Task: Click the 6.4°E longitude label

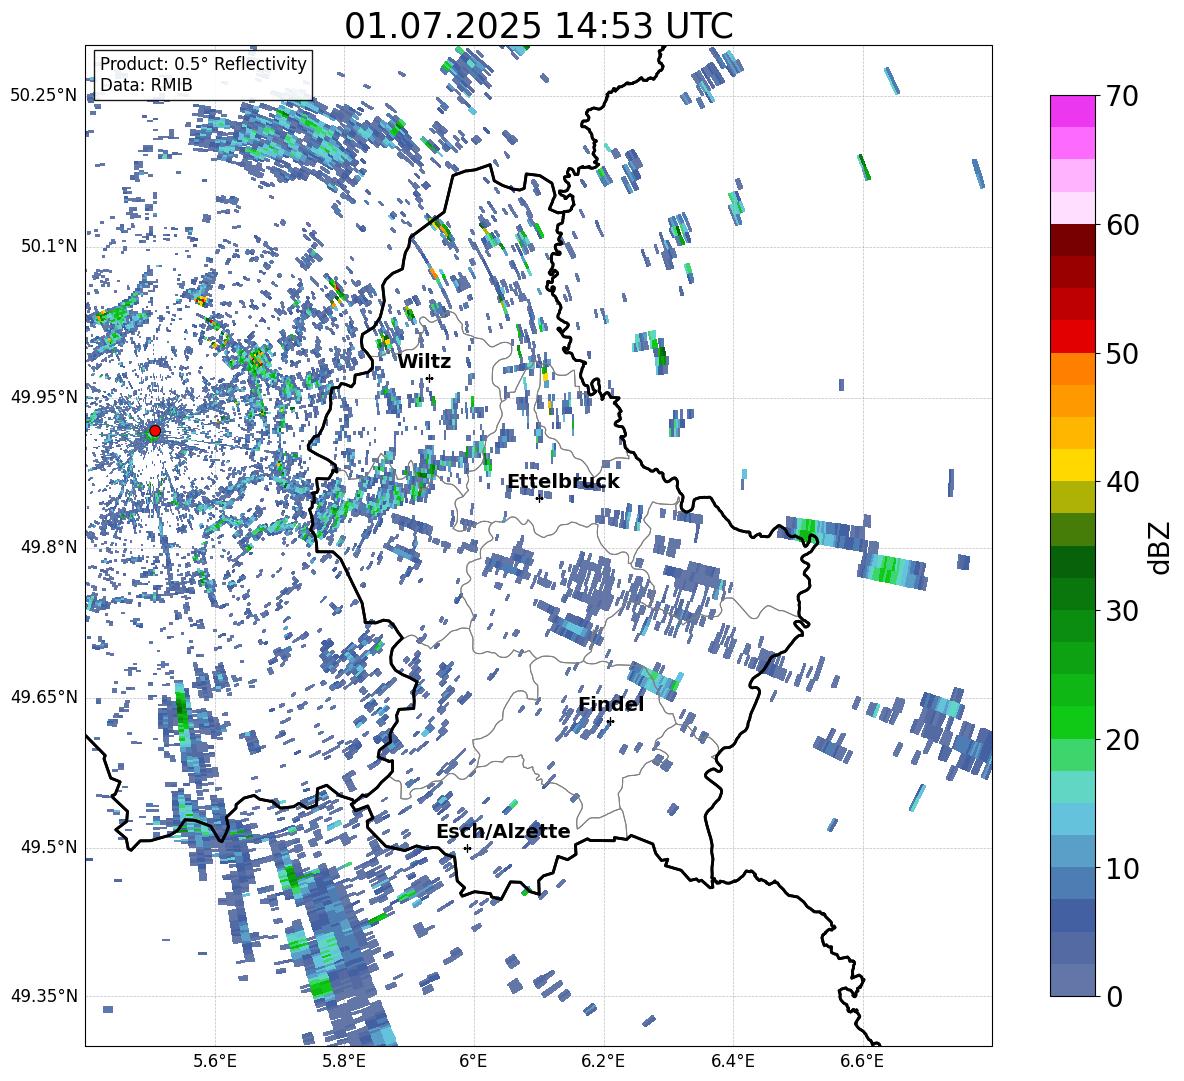Action: (x=732, y=1061)
